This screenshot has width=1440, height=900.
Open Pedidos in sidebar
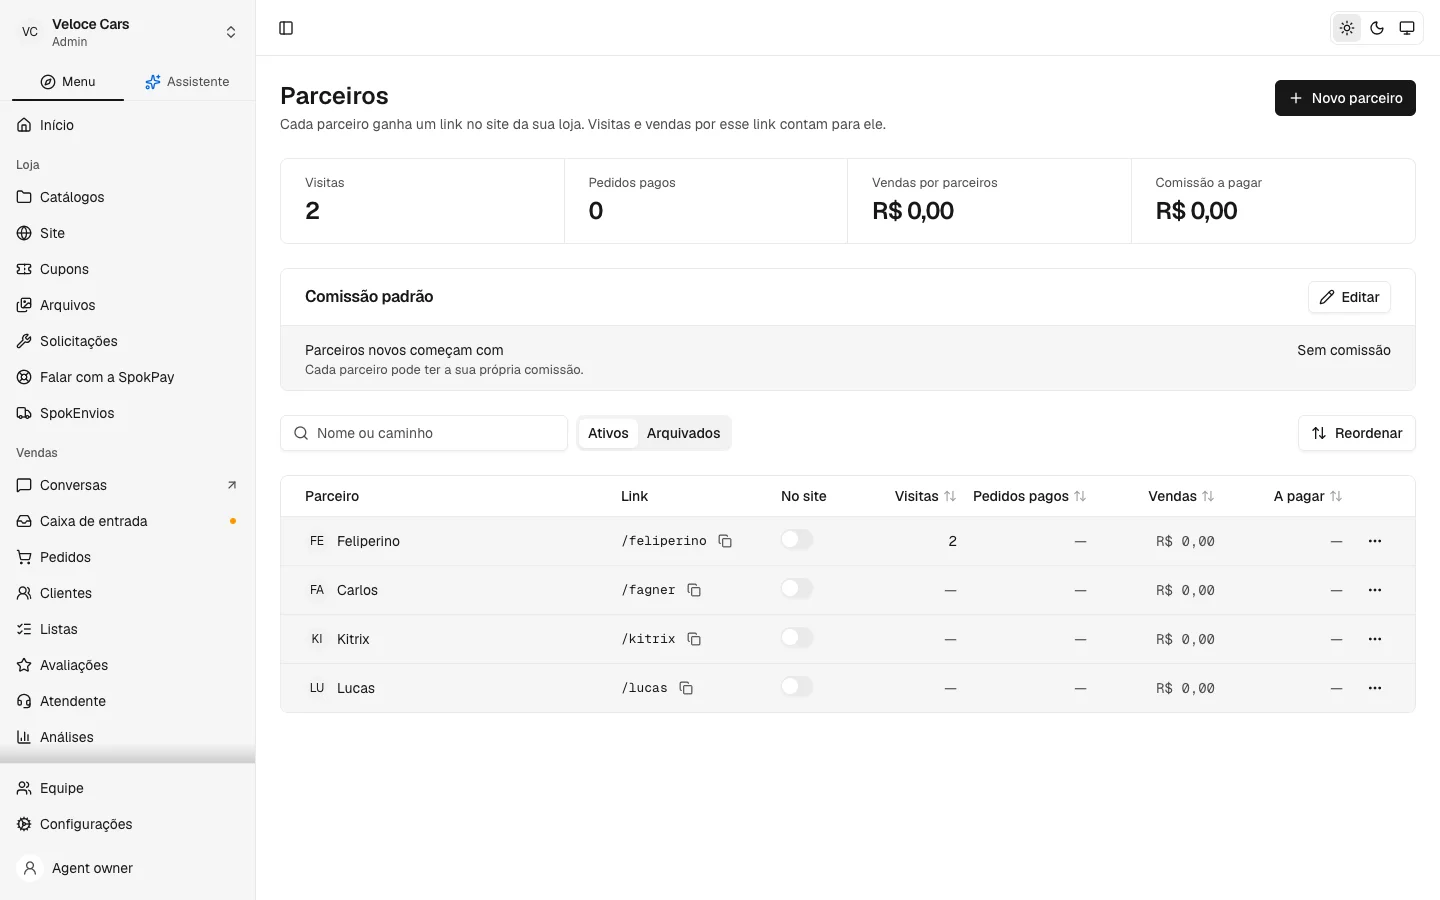click(128, 557)
